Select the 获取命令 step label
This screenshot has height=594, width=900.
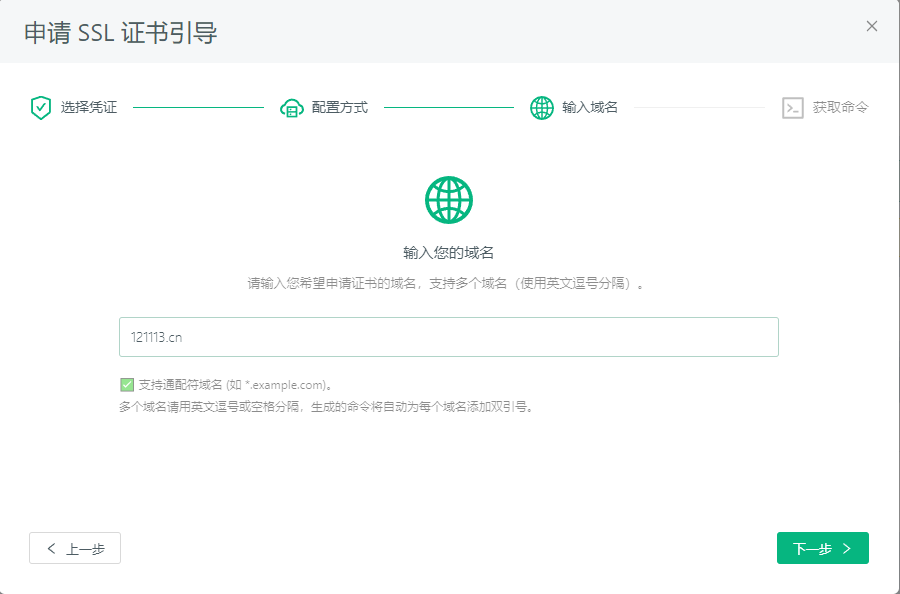[x=840, y=108]
